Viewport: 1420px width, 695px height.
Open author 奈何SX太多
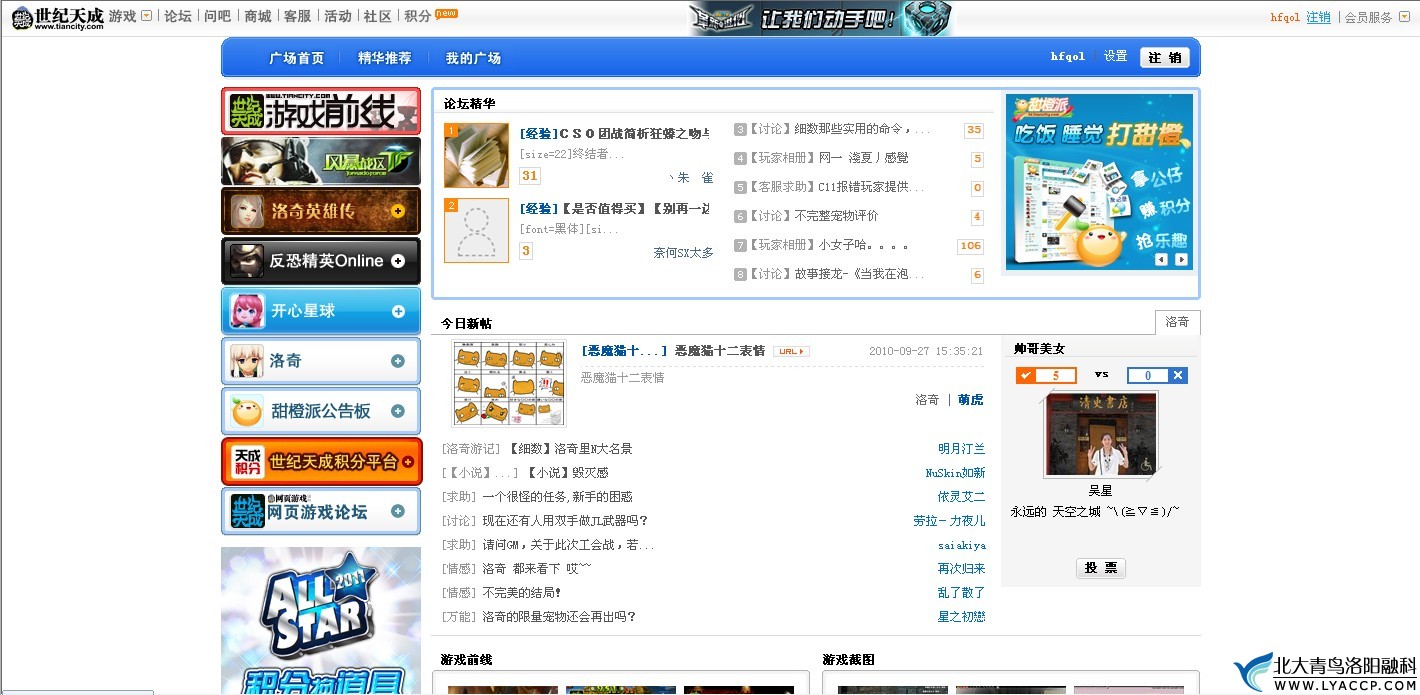[x=683, y=253]
